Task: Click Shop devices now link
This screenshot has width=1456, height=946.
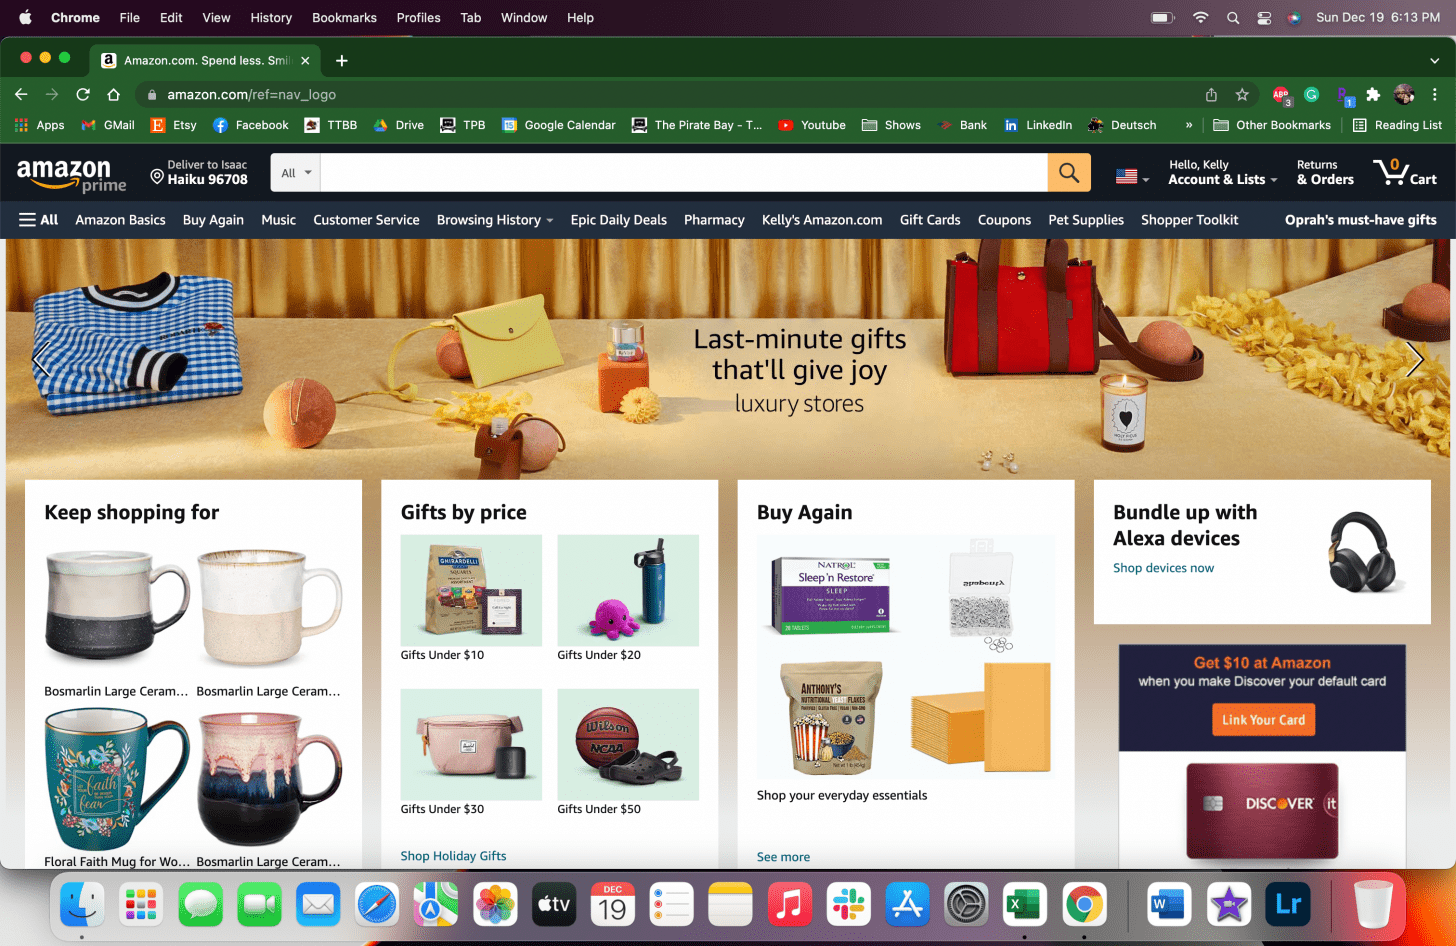Action: [x=1163, y=568]
